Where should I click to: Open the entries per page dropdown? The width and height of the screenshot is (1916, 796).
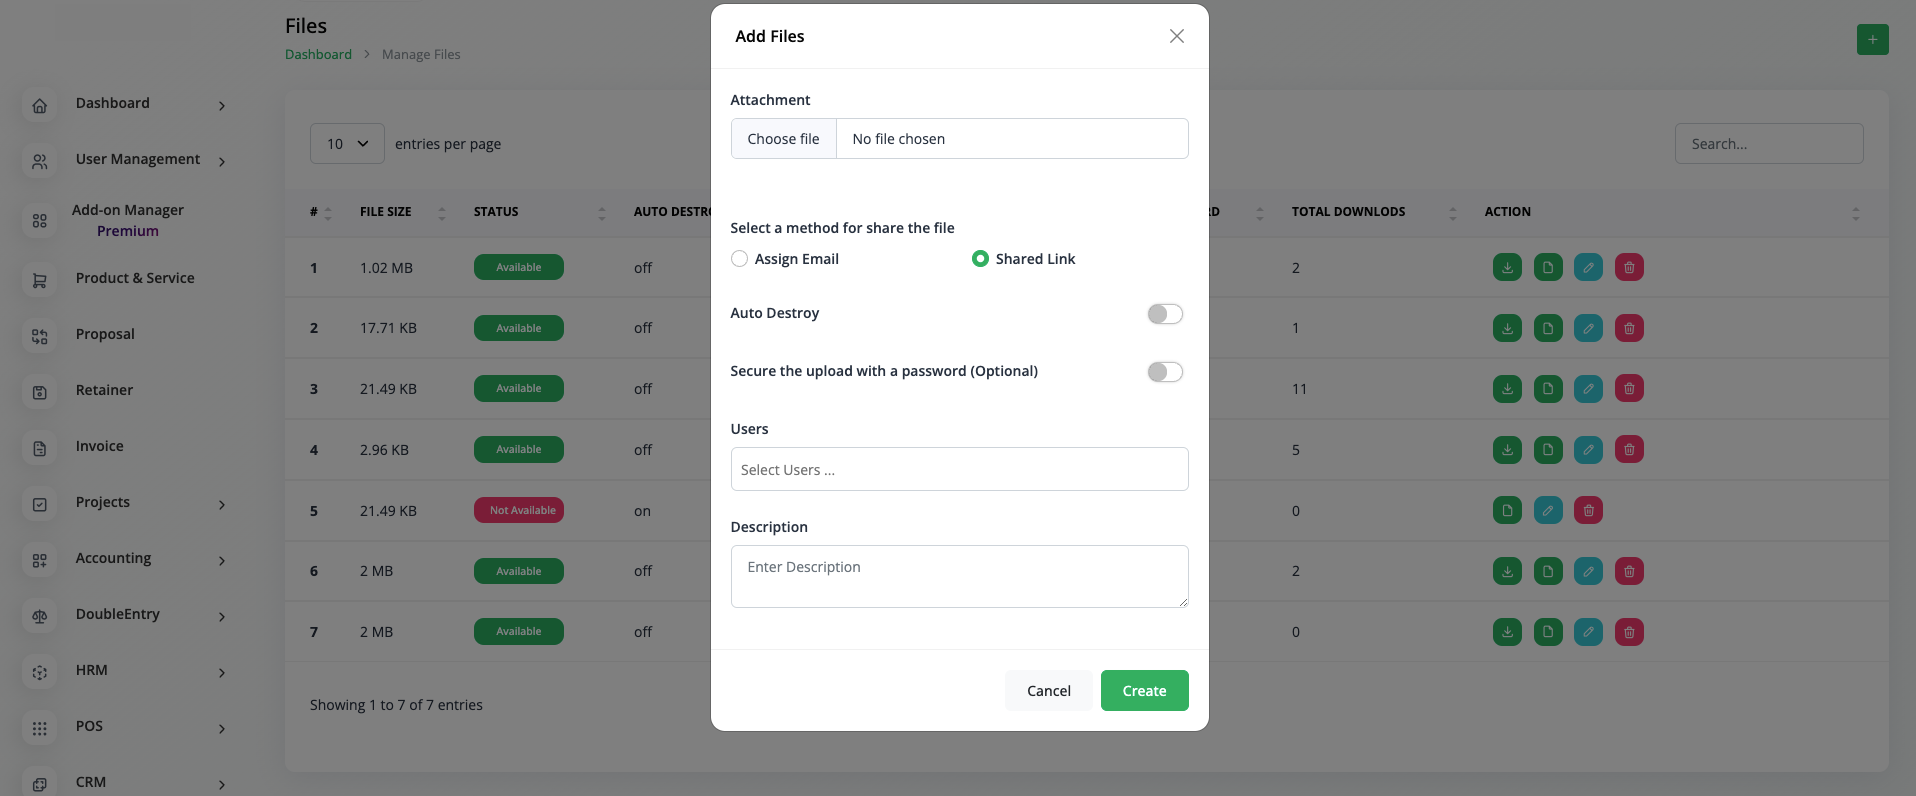point(347,144)
